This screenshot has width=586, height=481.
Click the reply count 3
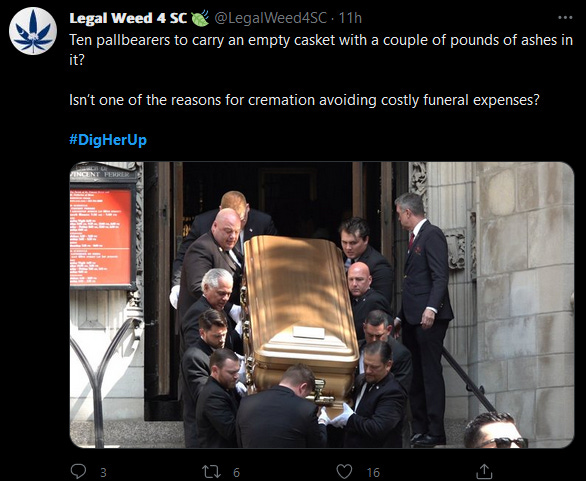click(x=104, y=472)
